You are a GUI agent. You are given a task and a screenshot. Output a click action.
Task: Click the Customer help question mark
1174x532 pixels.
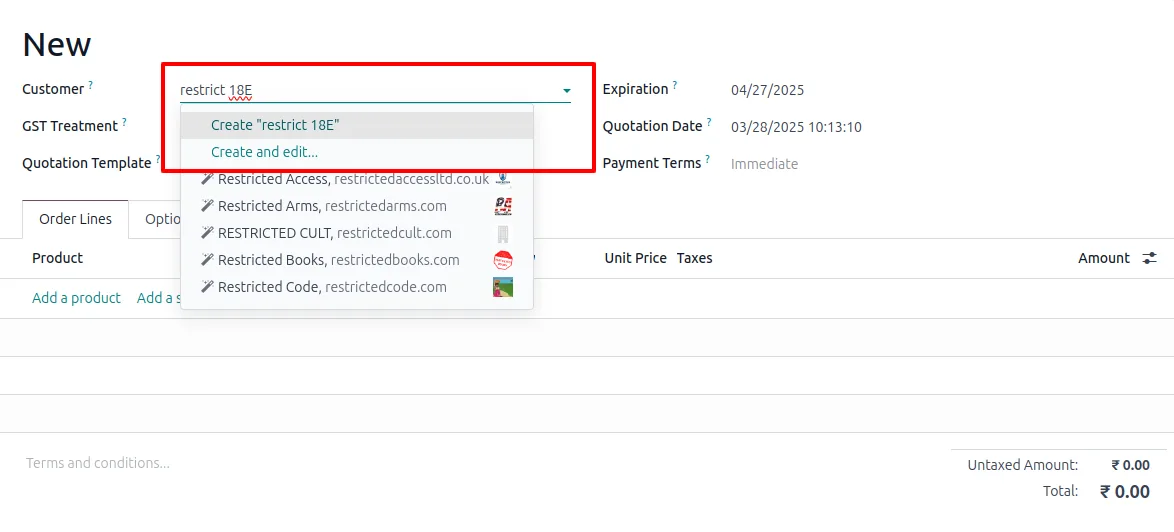click(91, 85)
